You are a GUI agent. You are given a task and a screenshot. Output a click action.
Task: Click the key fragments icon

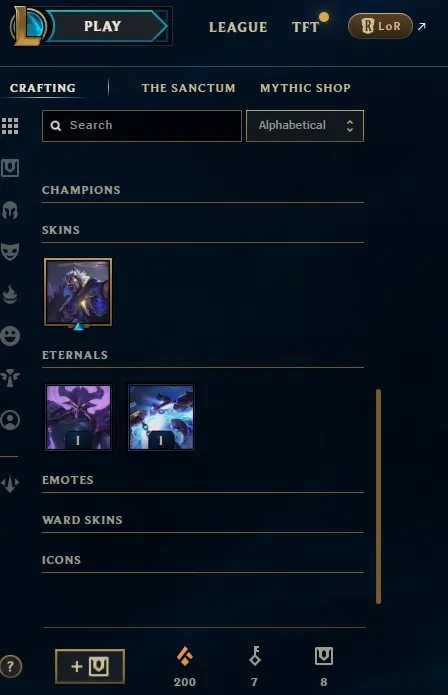(x=254, y=656)
